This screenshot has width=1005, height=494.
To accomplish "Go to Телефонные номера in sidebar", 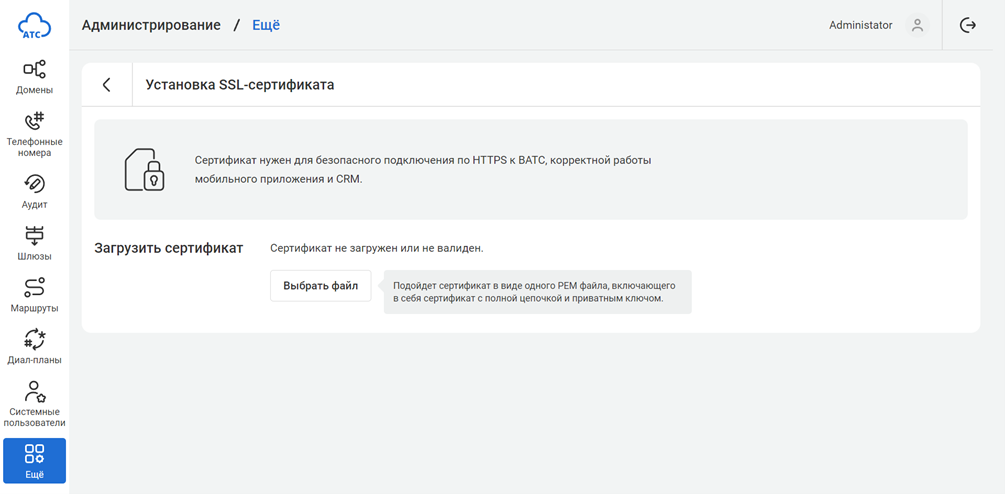I will 34,134.
